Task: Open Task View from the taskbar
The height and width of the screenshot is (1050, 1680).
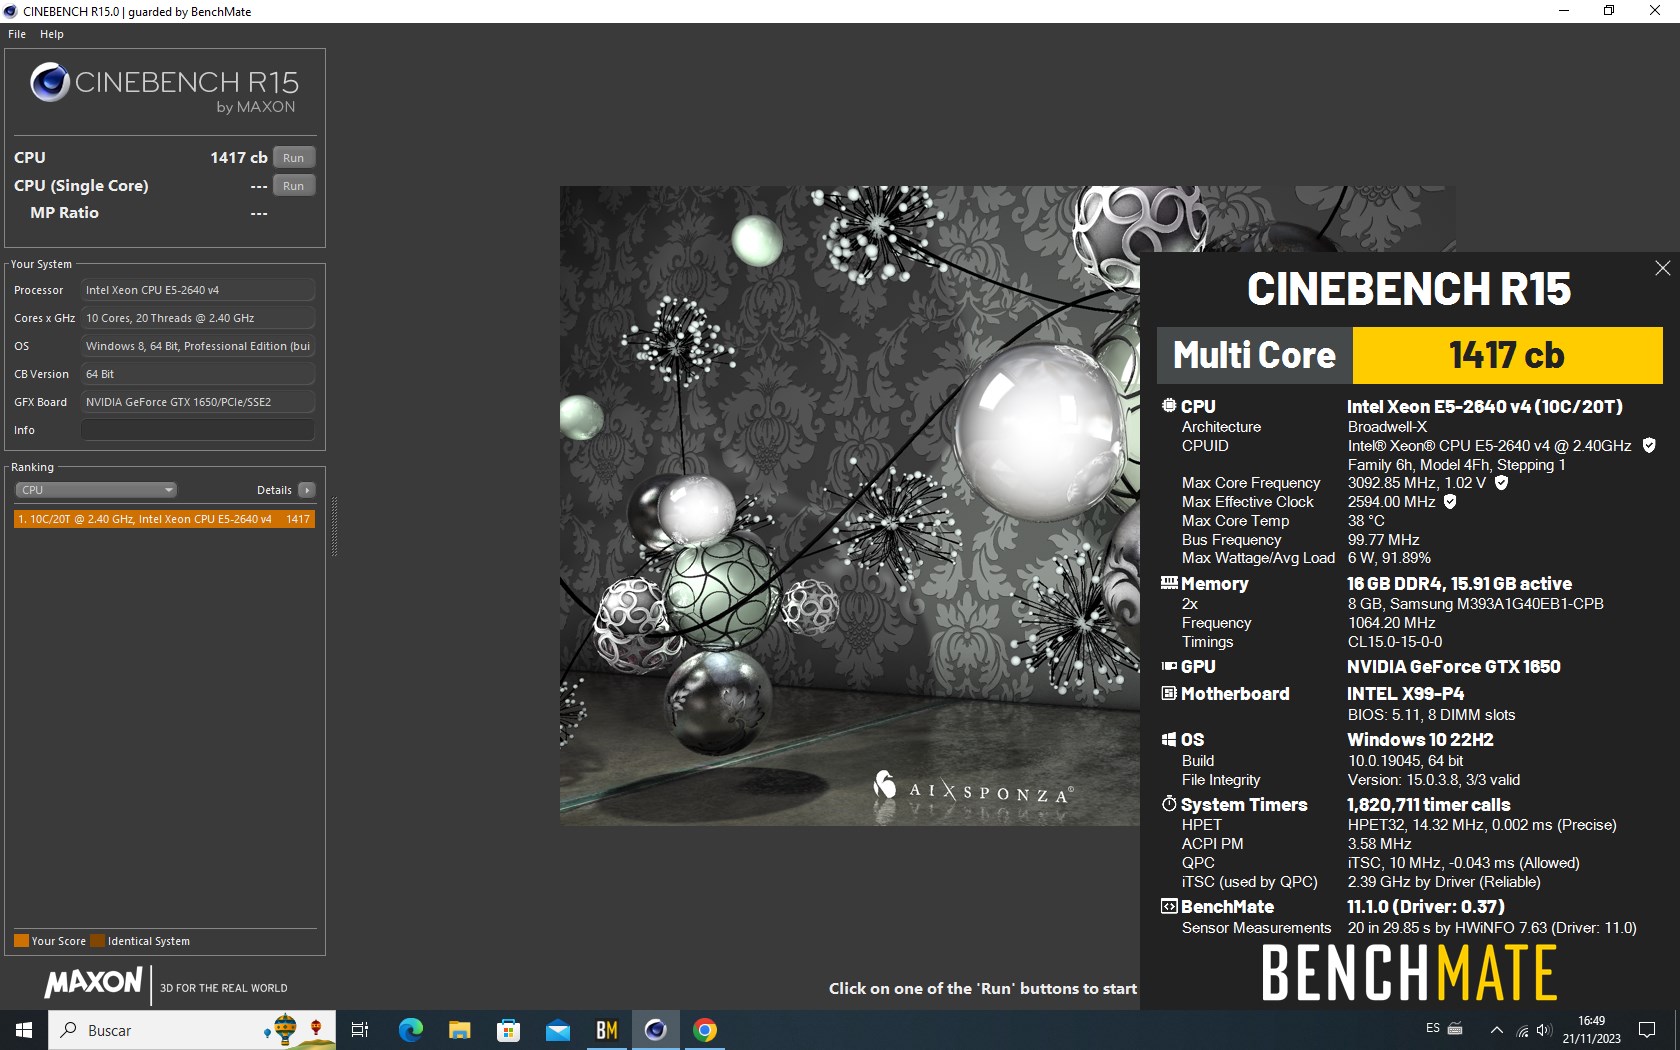Action: 360,1030
